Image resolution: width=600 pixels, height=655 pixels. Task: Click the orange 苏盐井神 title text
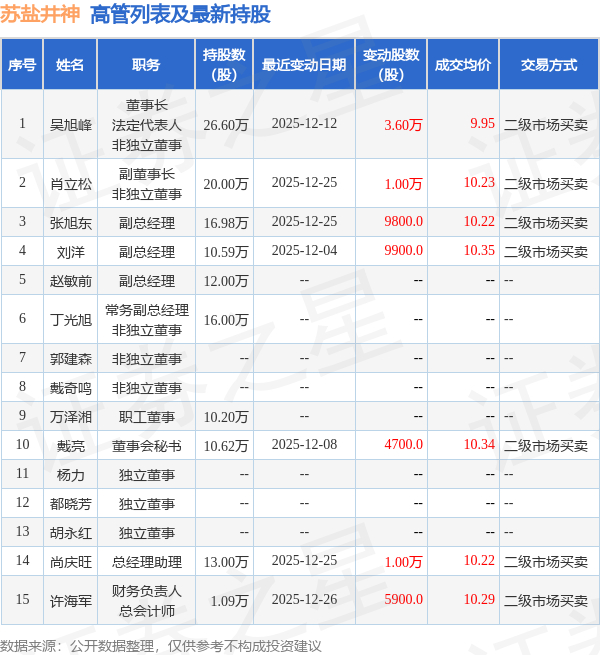point(40,14)
